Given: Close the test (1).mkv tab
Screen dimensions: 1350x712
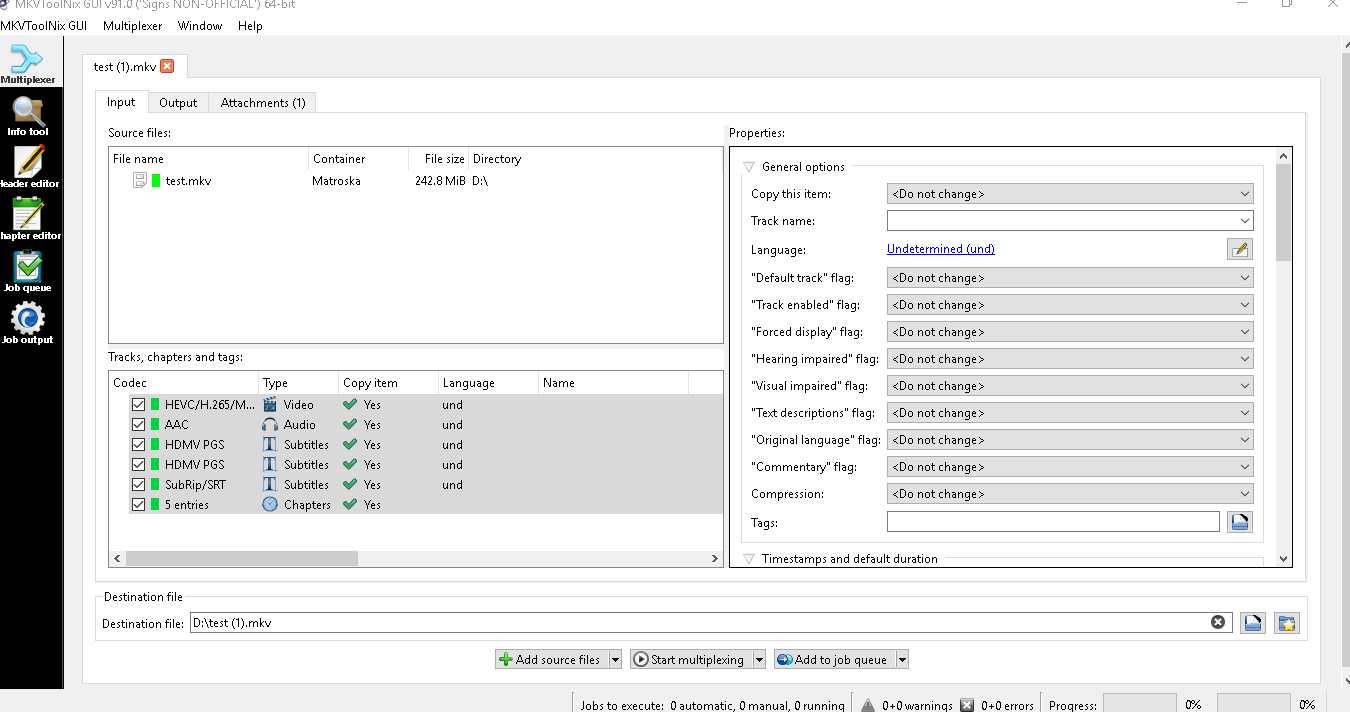Looking at the screenshot, I should pos(167,67).
